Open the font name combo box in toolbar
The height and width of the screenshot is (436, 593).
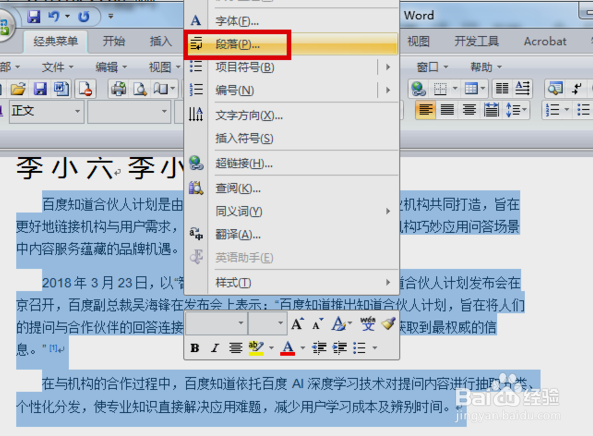coord(129,111)
